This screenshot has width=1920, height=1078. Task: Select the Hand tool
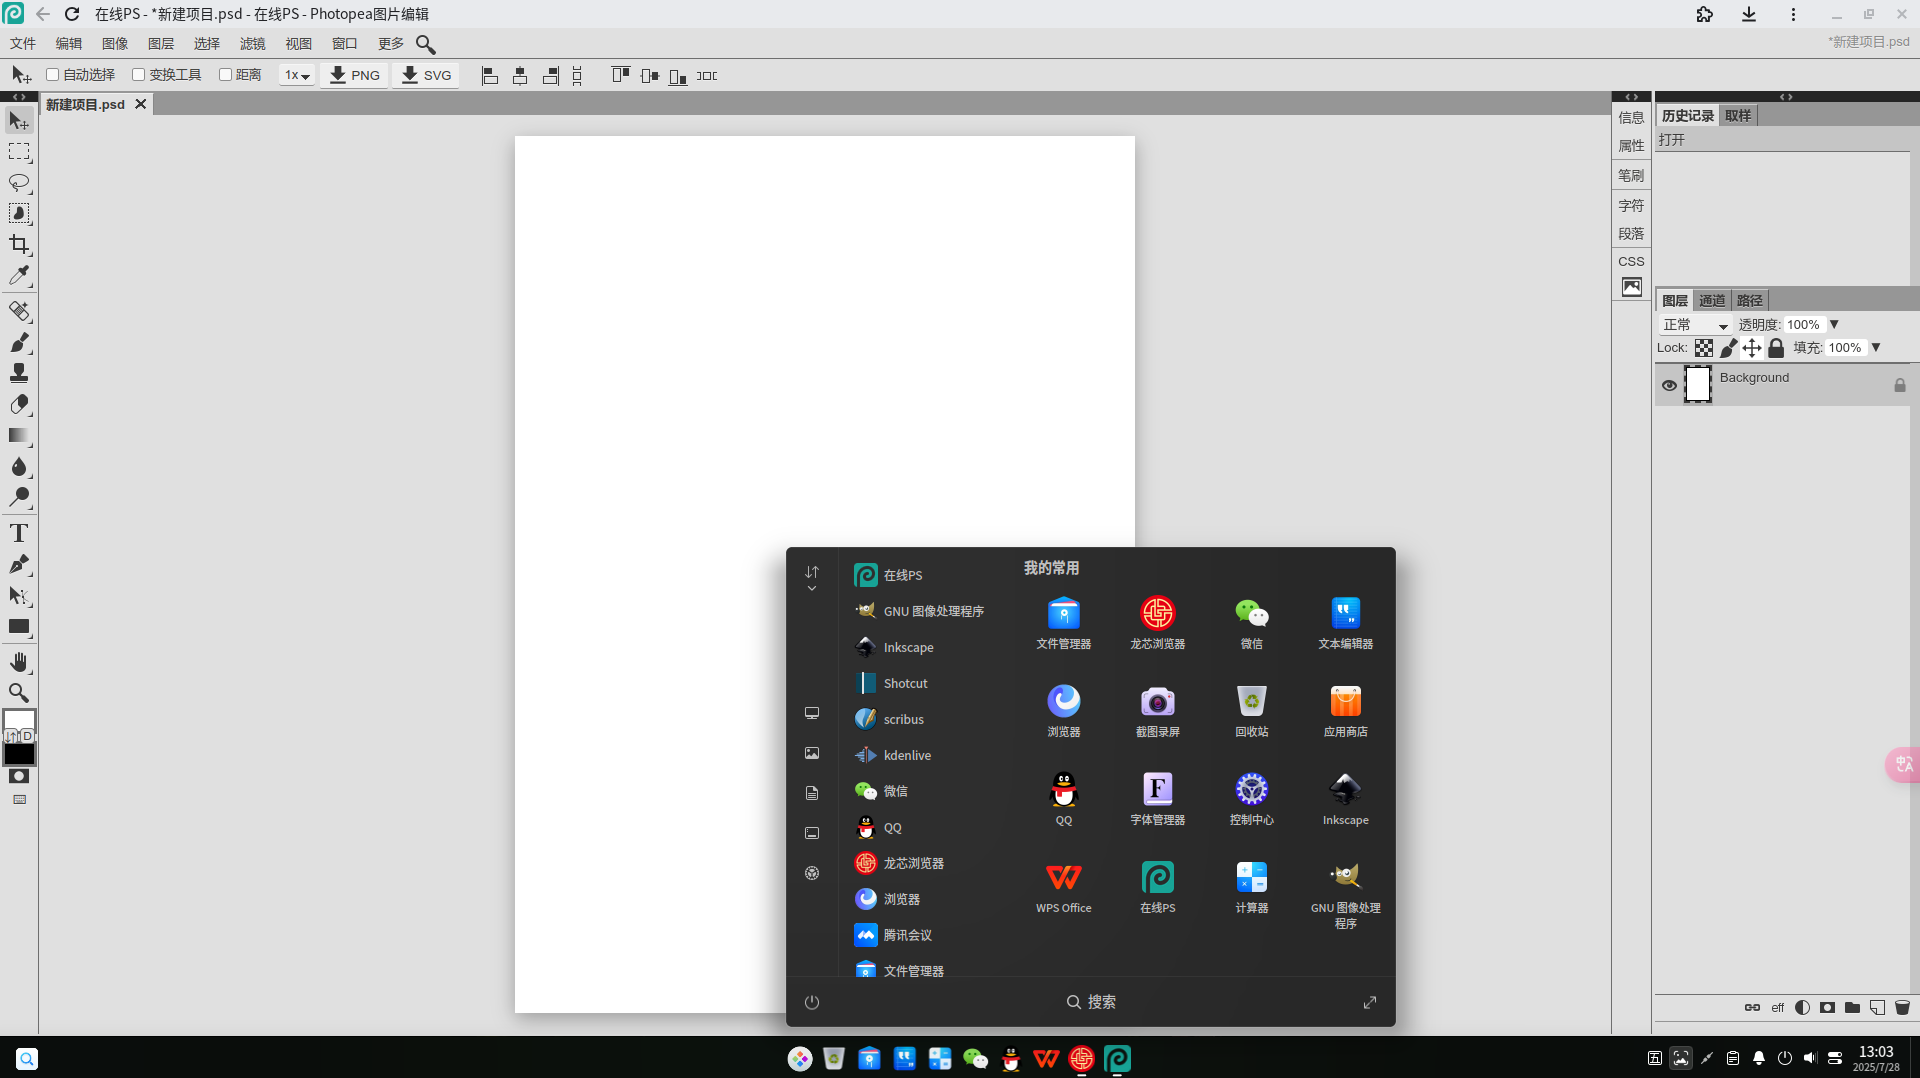pos(19,662)
